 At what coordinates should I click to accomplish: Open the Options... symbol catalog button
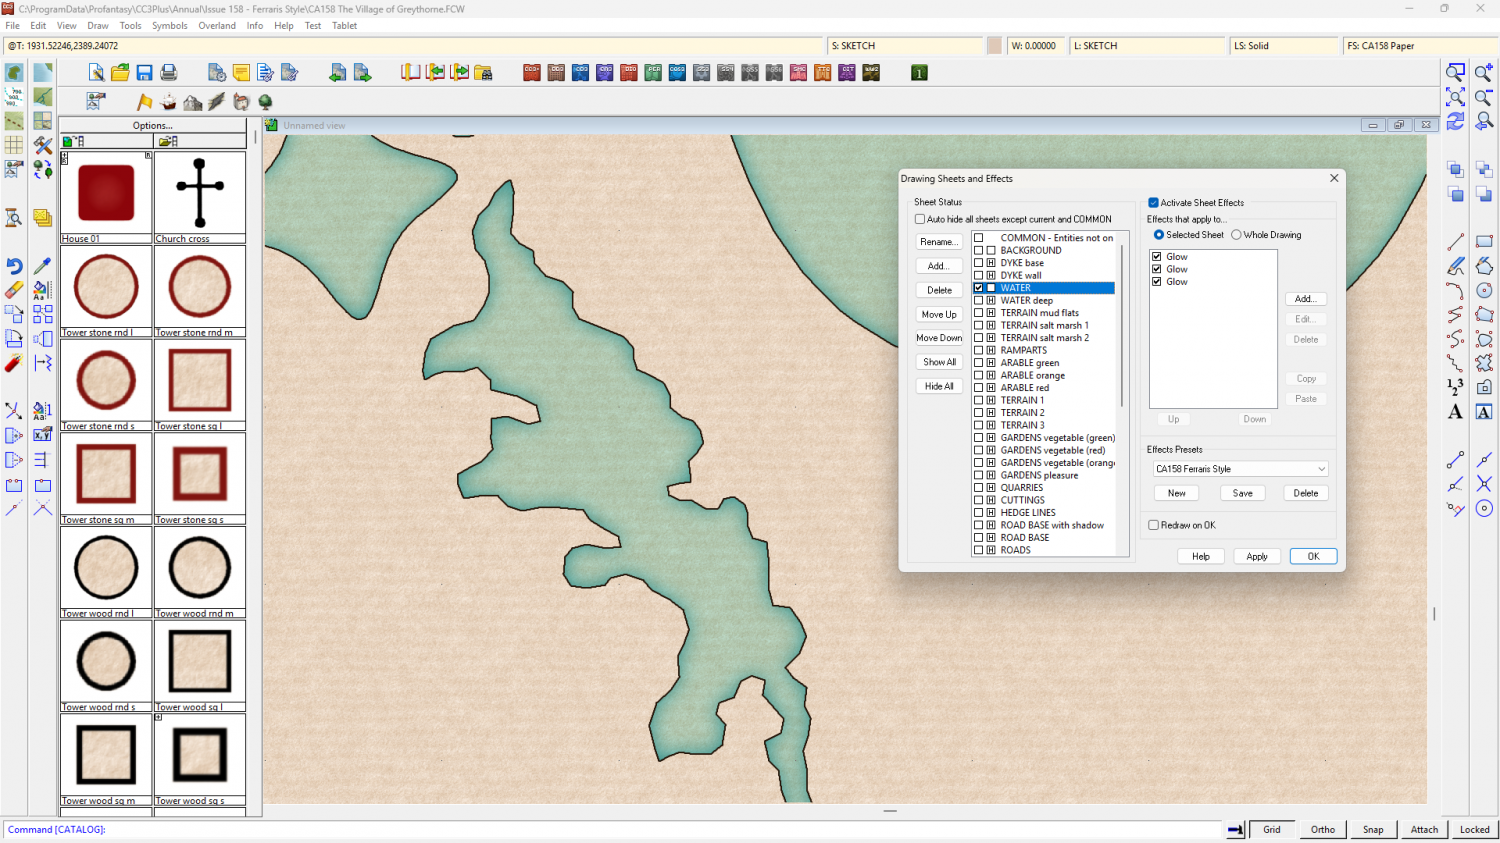click(x=152, y=126)
